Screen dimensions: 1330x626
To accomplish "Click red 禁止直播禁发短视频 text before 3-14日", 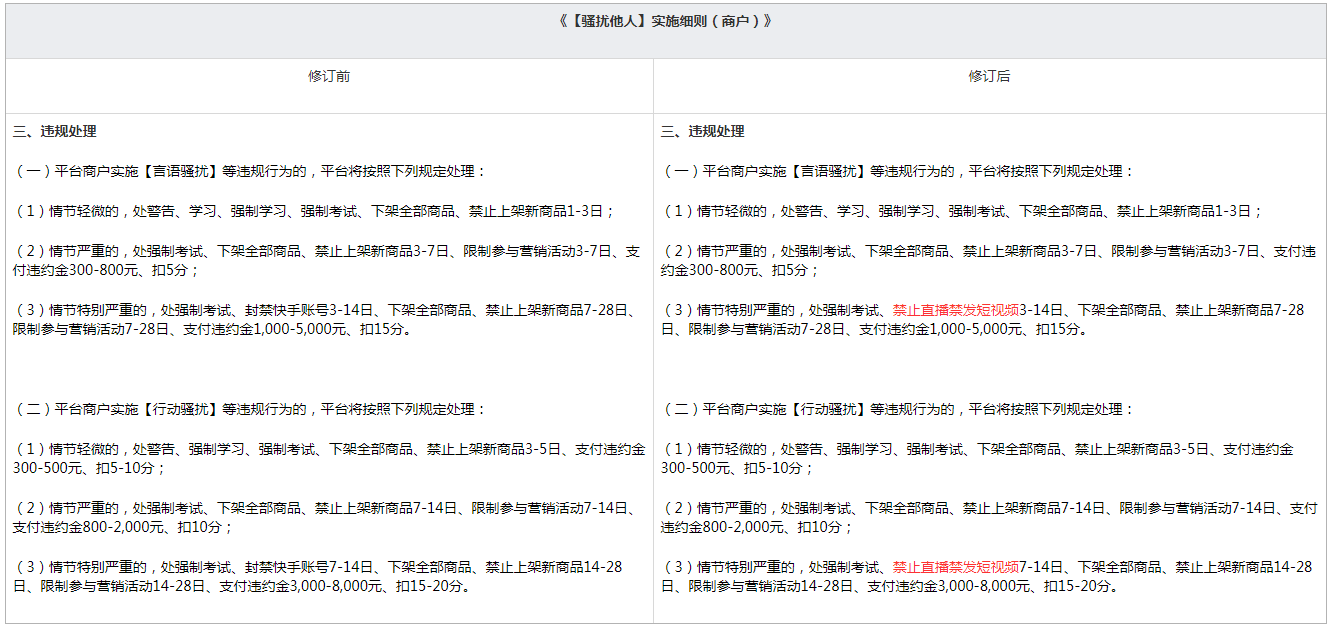I will tap(955, 310).
